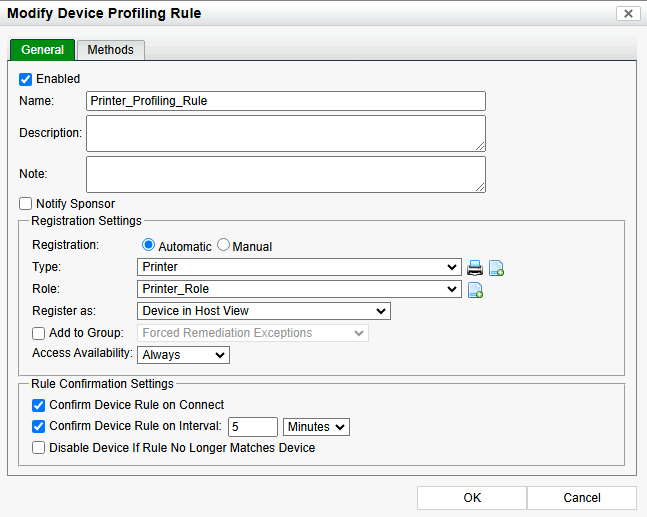
Task: Open the Register as dropdown
Action: pyautogui.click(x=264, y=311)
